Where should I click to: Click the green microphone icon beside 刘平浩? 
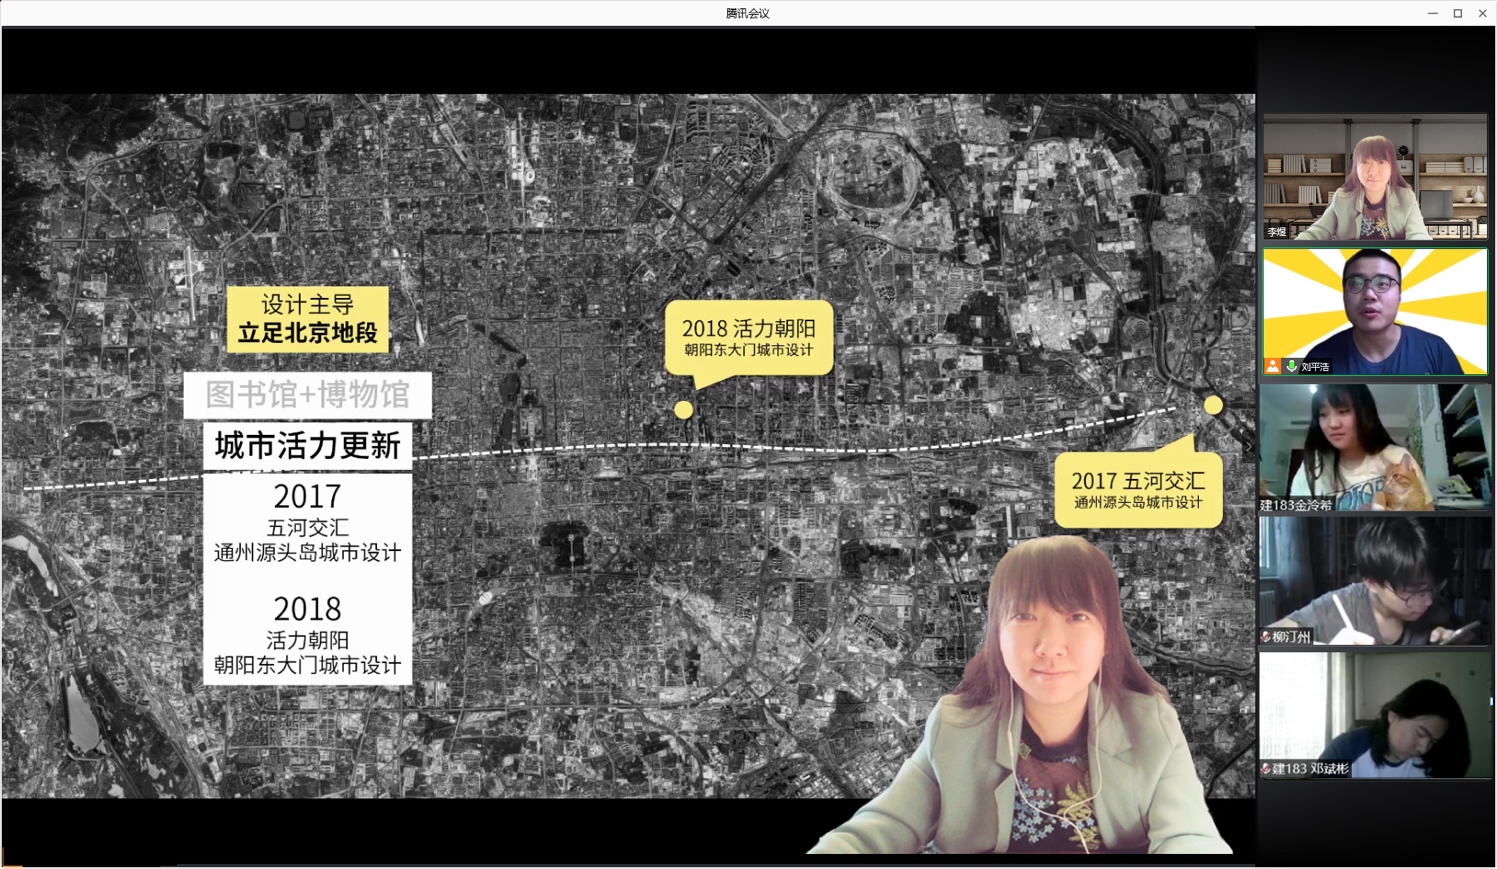pyautogui.click(x=1292, y=366)
